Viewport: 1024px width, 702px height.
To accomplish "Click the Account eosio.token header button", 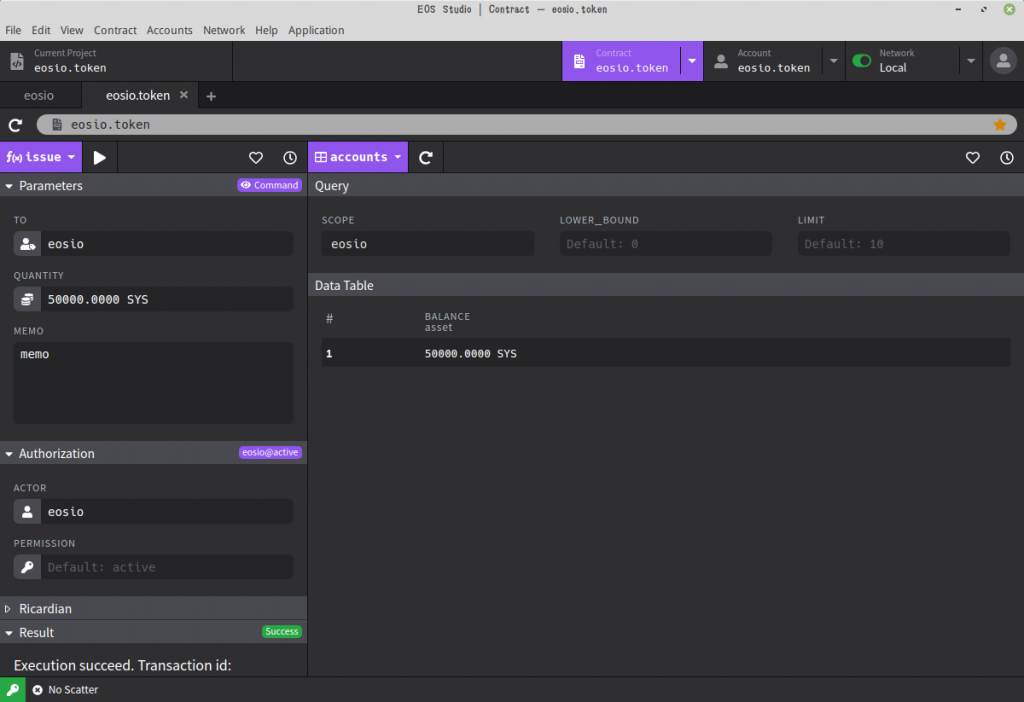I will 763,61.
